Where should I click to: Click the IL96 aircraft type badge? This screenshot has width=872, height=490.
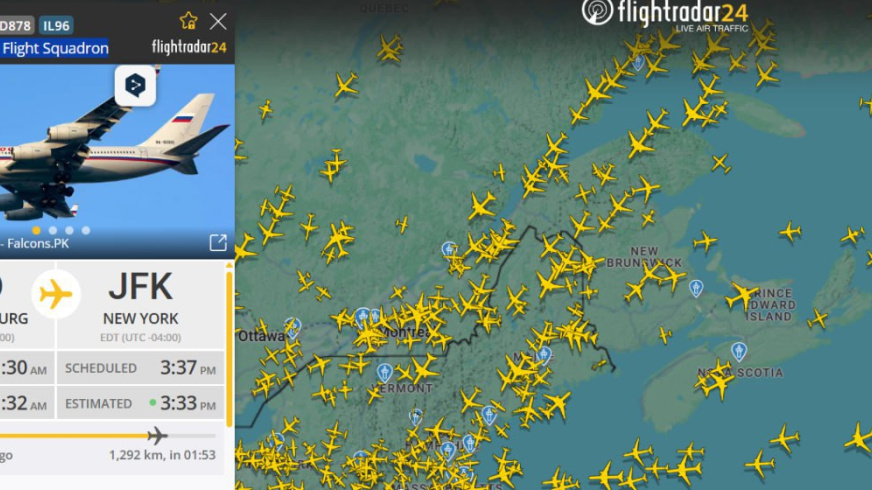point(56,26)
